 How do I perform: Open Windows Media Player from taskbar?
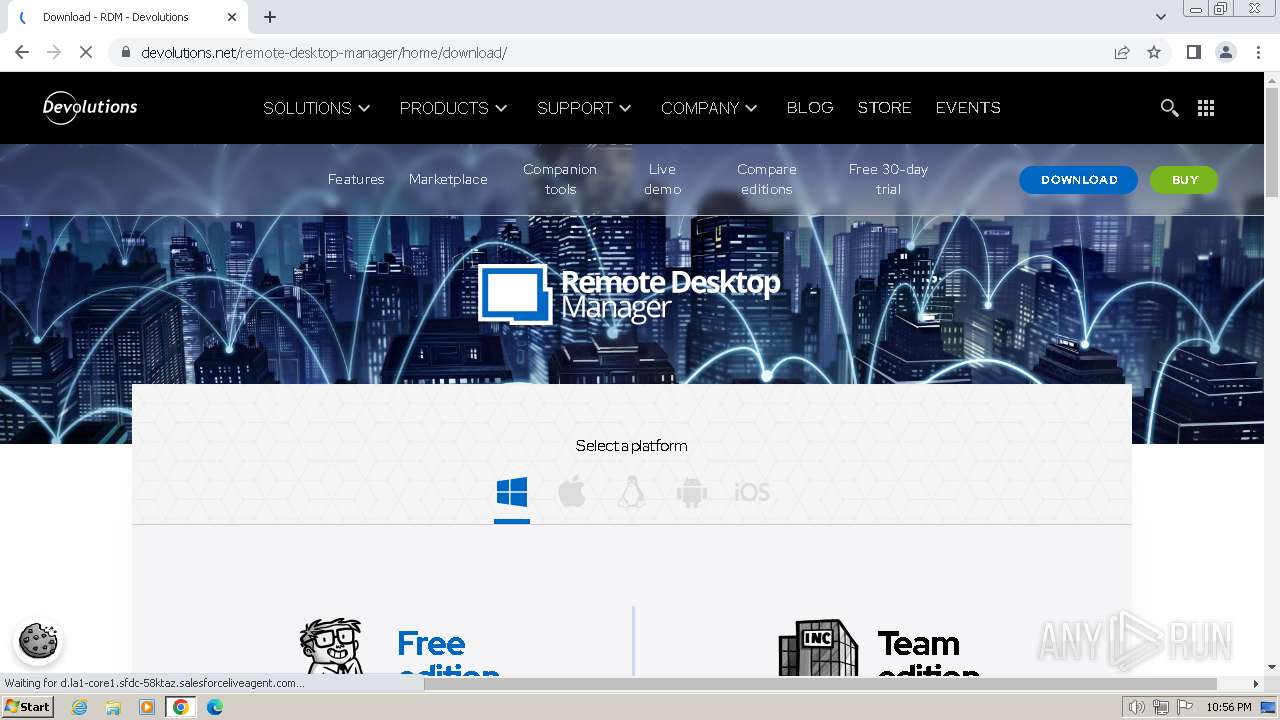[147, 707]
